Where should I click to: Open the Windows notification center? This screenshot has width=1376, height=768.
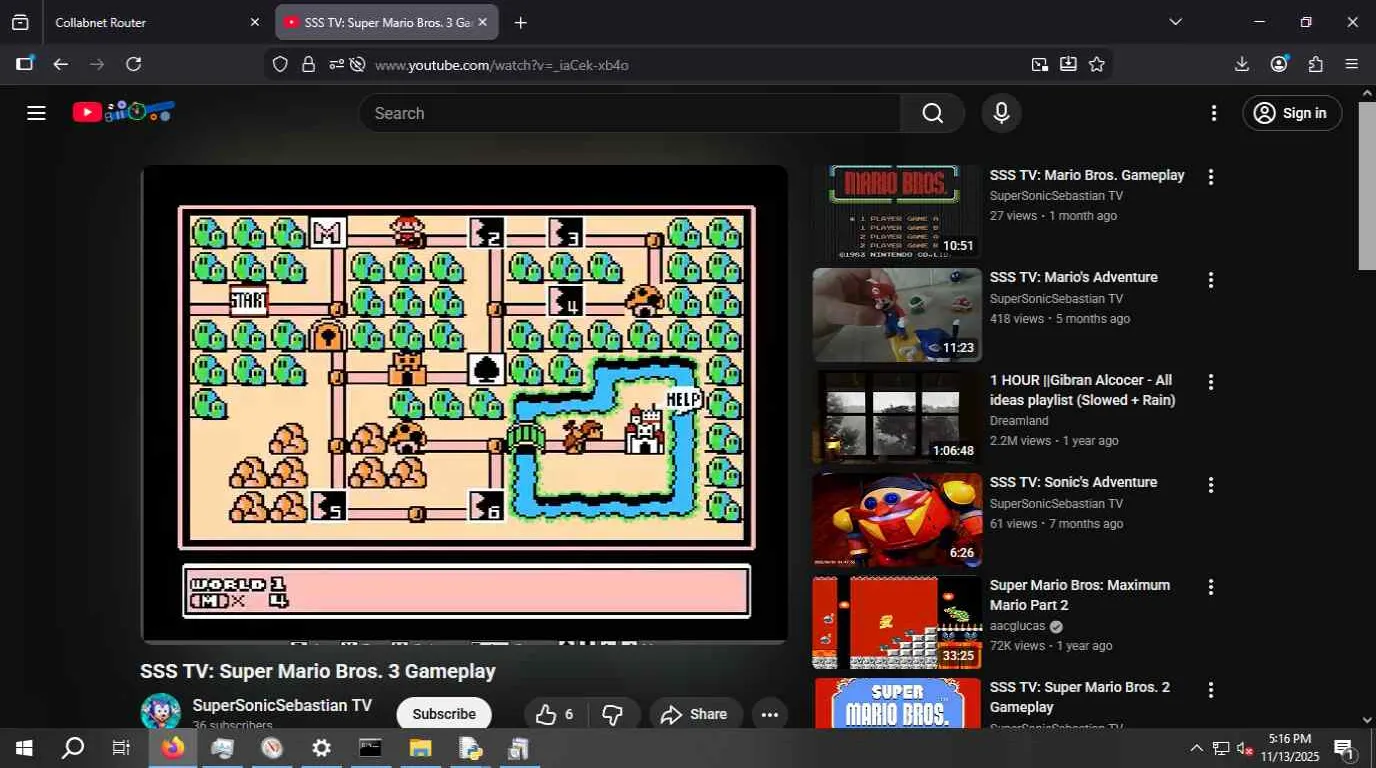click(x=1344, y=748)
